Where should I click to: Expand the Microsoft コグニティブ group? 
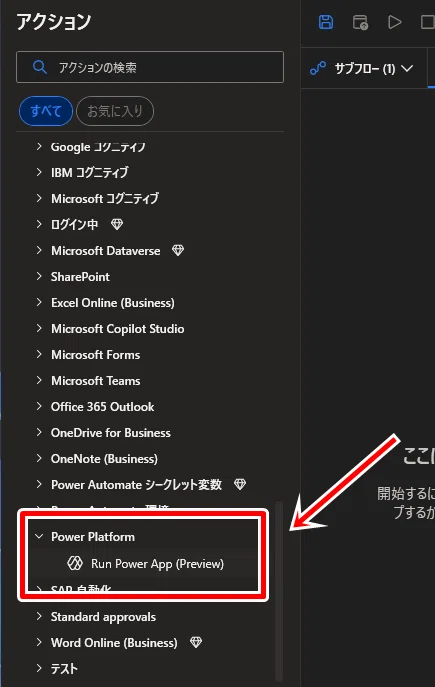[39, 198]
